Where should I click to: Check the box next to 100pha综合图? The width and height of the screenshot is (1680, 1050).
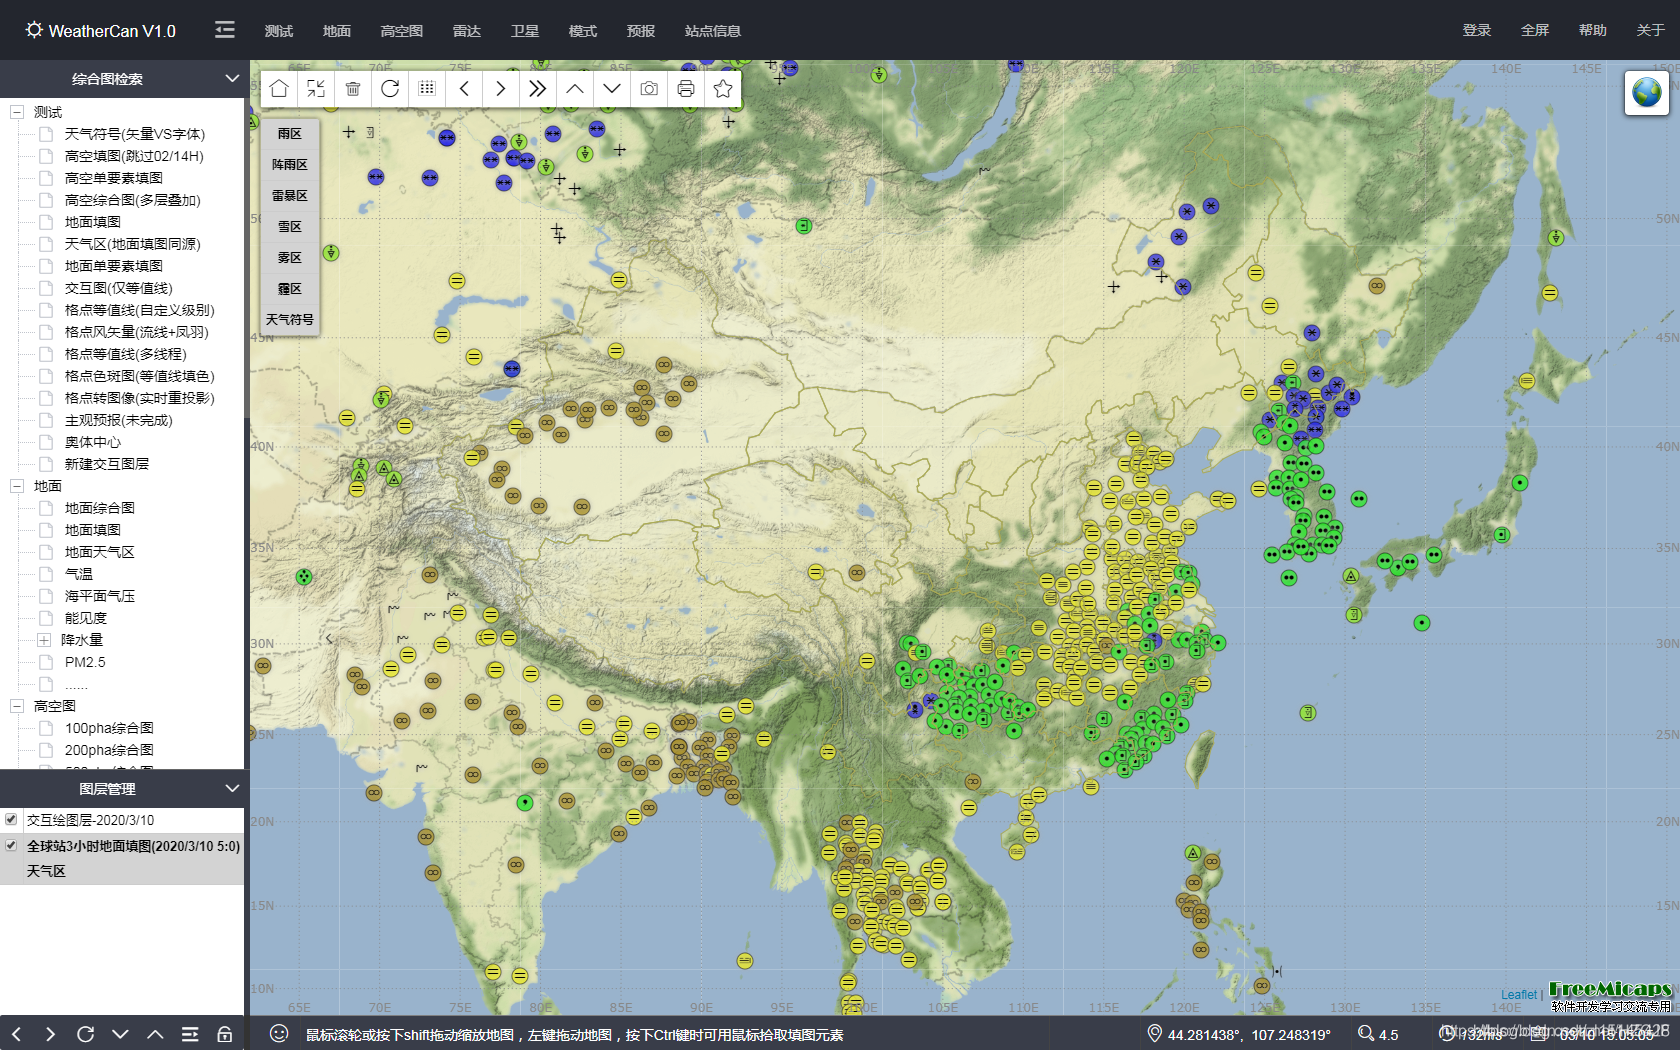tap(46, 728)
